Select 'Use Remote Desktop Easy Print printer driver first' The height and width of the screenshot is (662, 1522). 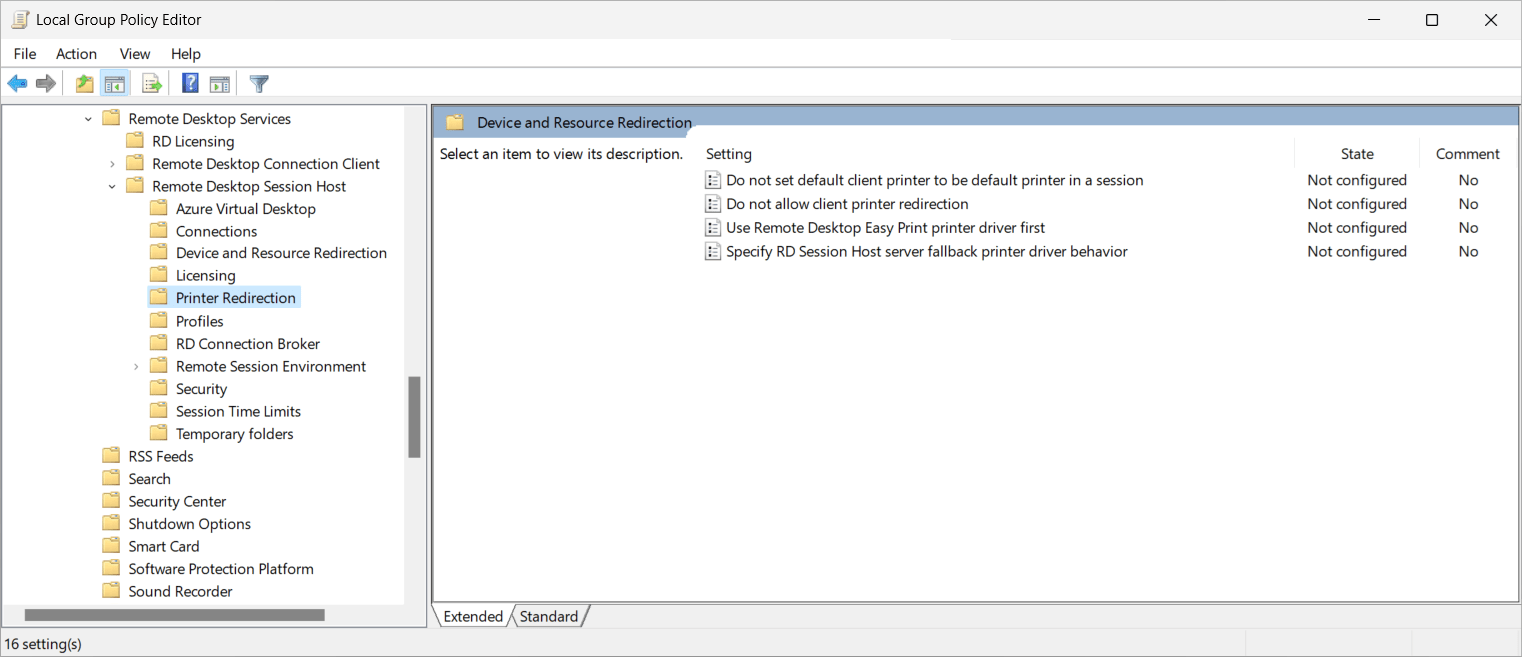pyautogui.click(x=884, y=227)
